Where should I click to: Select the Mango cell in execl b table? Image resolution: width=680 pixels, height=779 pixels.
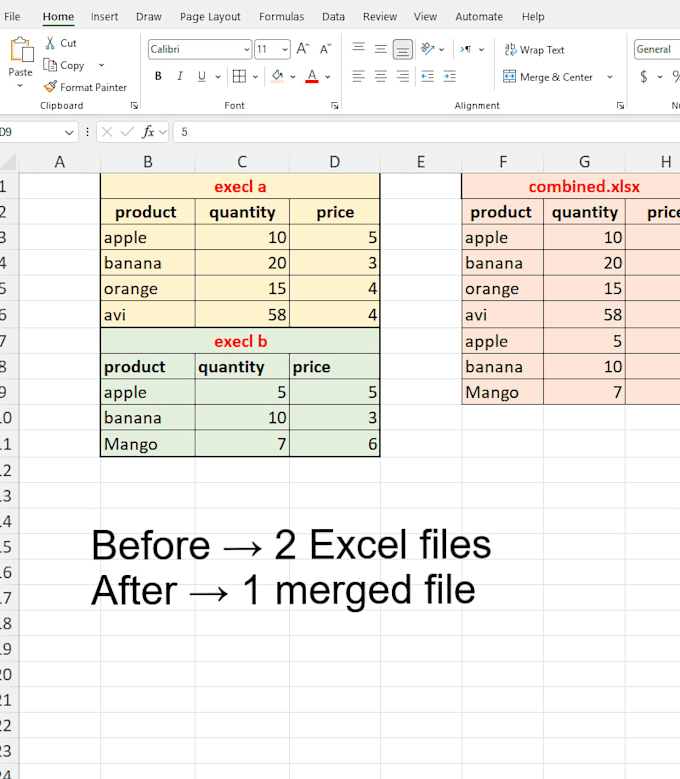148,444
